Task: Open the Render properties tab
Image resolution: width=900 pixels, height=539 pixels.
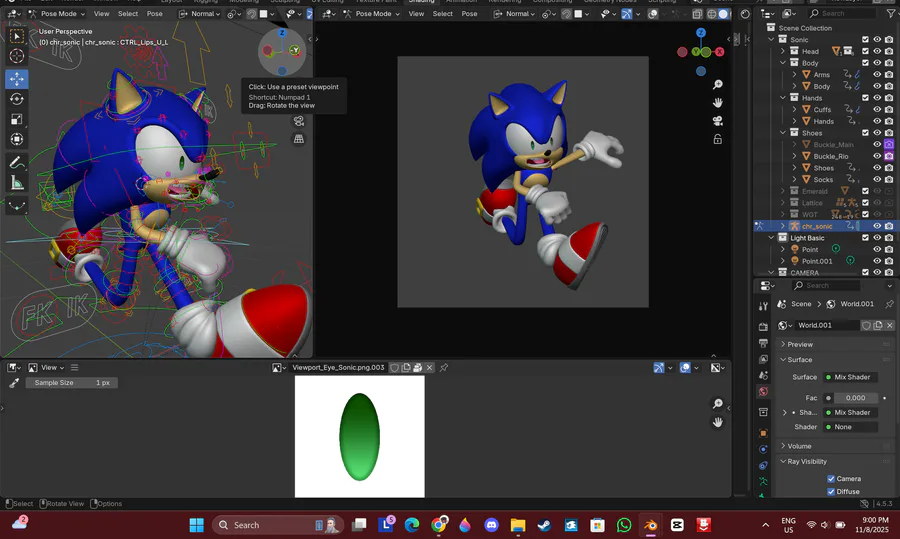Action: [x=763, y=327]
